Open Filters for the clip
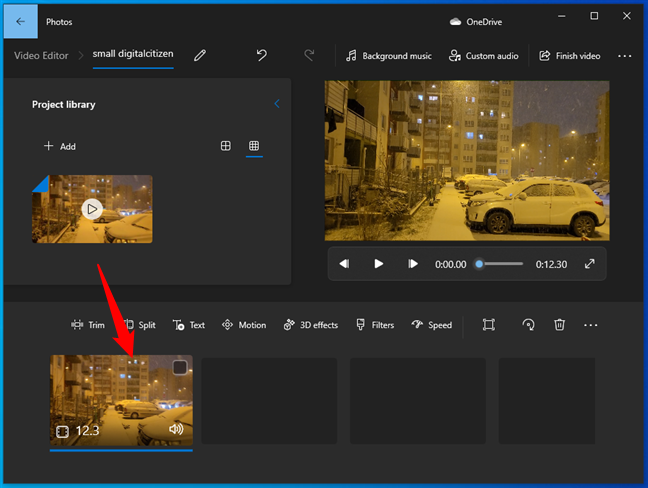 [x=375, y=325]
